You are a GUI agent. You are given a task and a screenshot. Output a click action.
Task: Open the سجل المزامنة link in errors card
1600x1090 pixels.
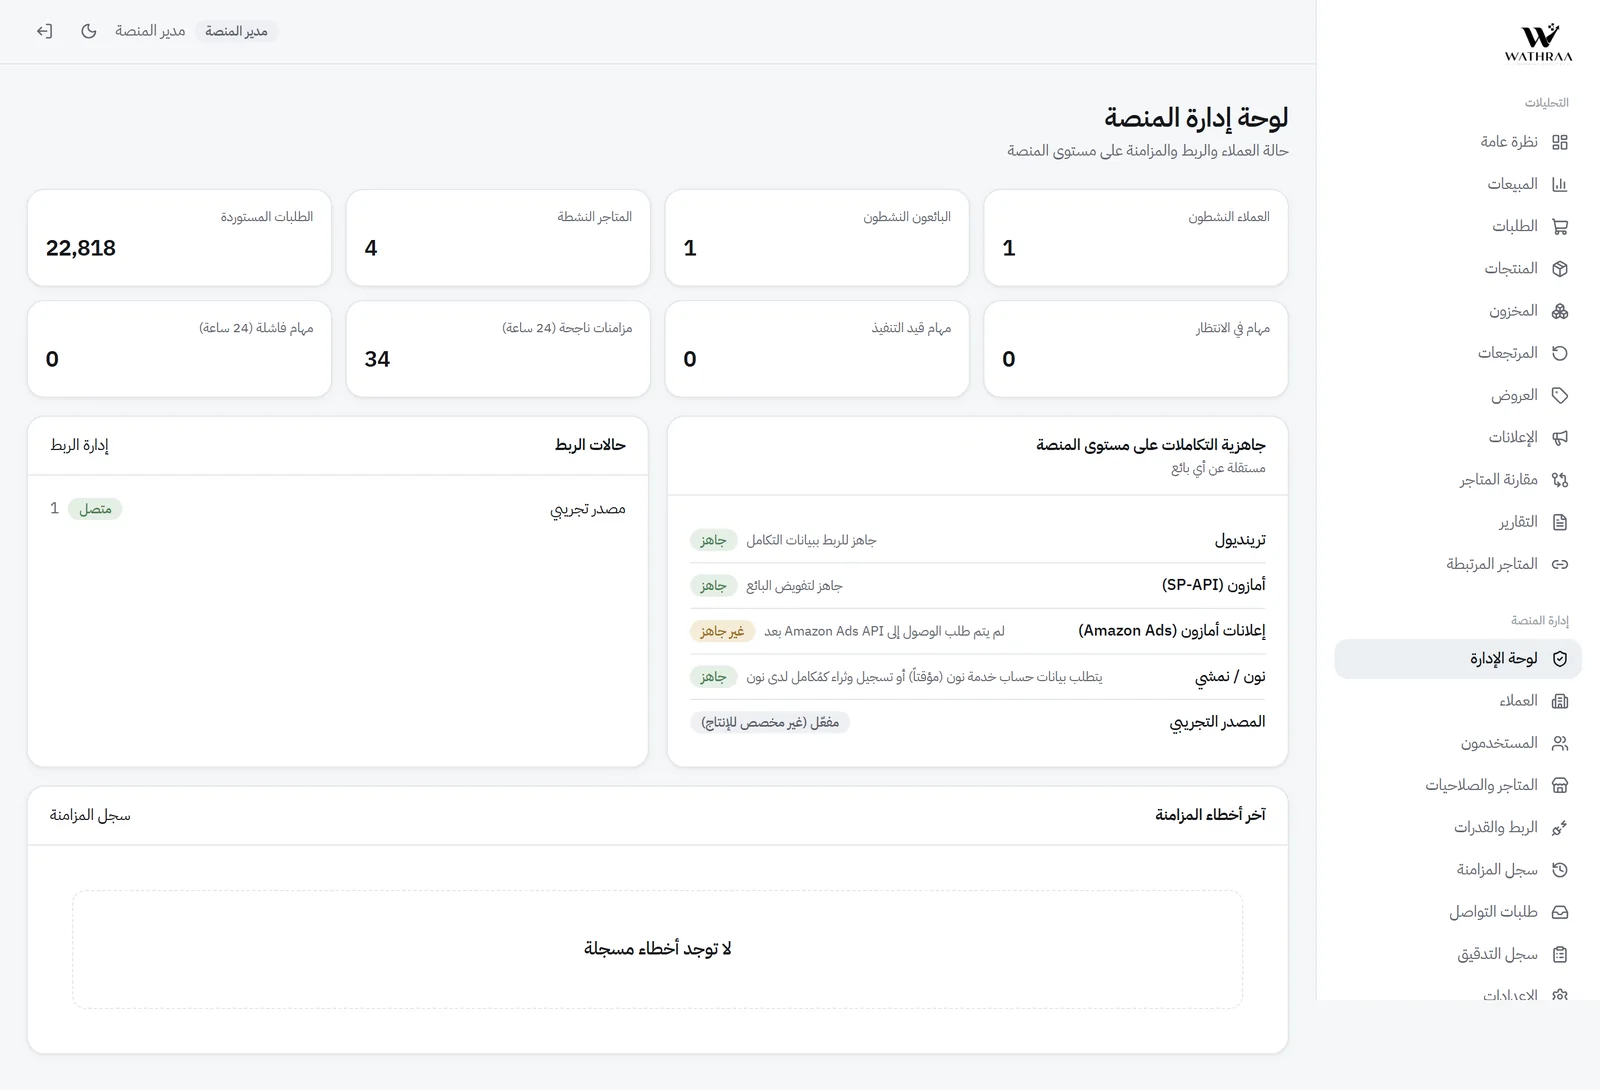(x=90, y=815)
